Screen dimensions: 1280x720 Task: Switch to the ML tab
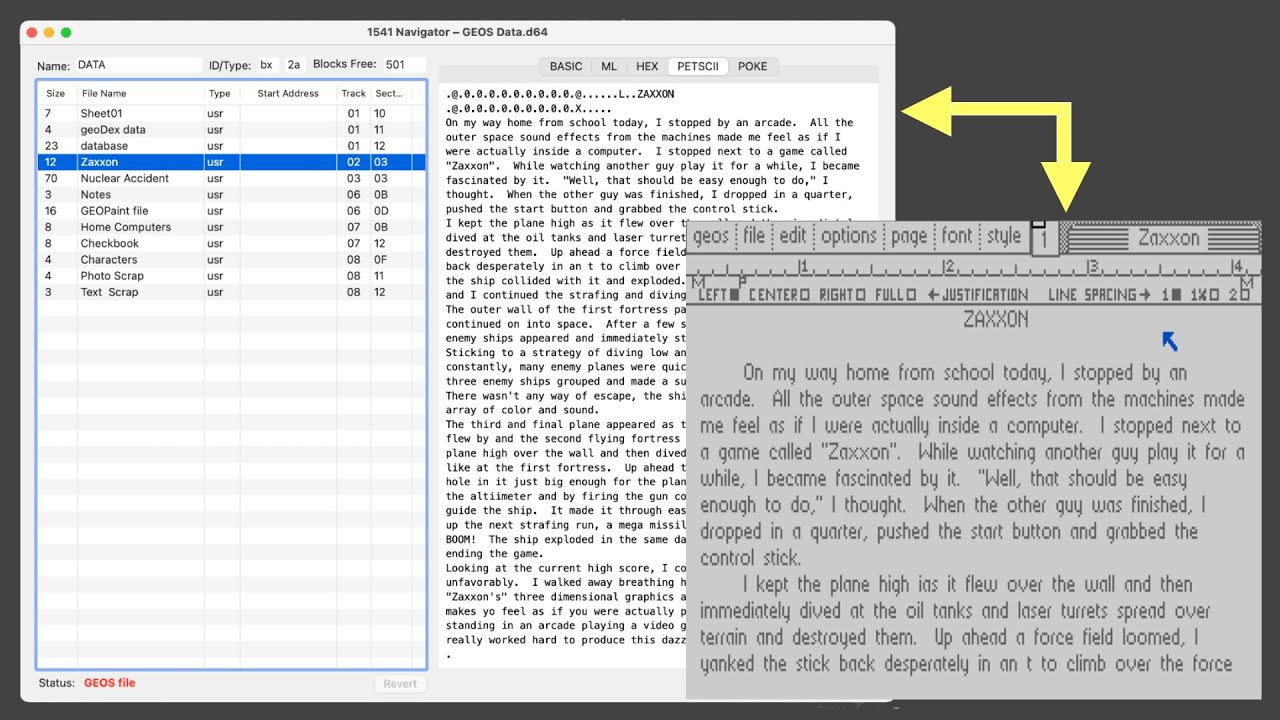(x=609, y=66)
